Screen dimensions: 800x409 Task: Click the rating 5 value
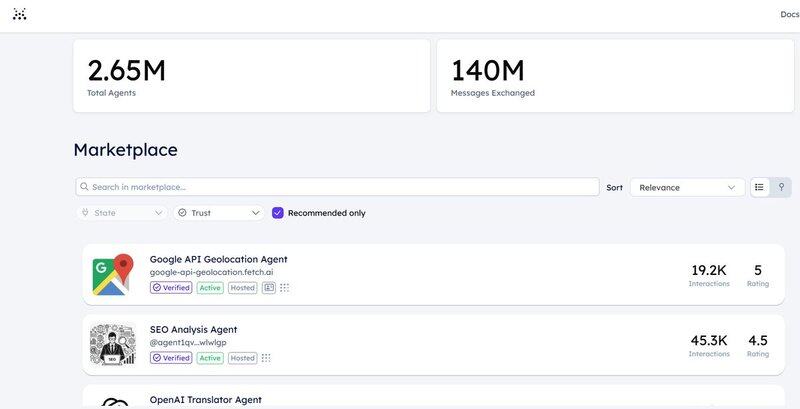758,270
